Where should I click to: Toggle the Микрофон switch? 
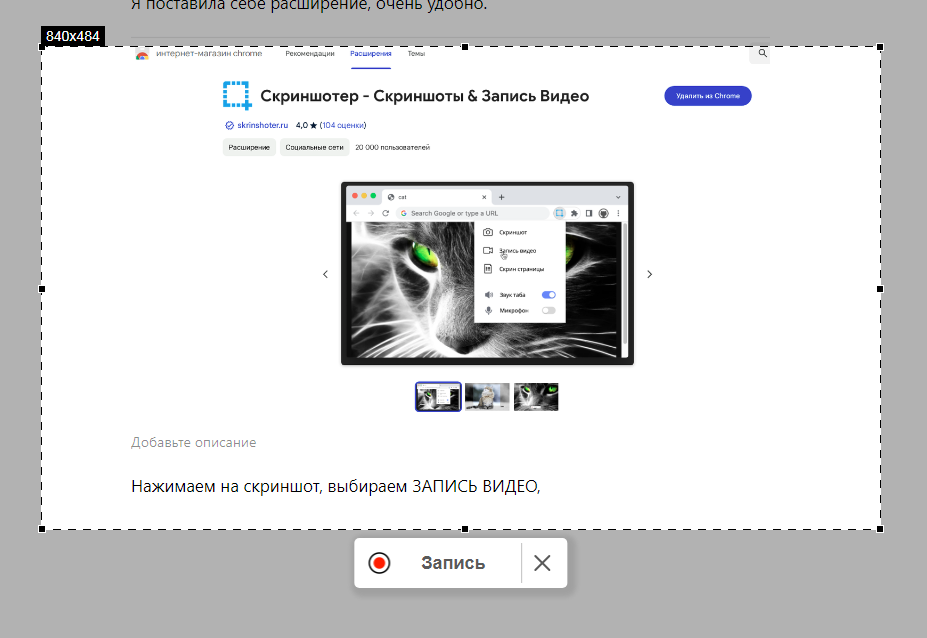549,310
